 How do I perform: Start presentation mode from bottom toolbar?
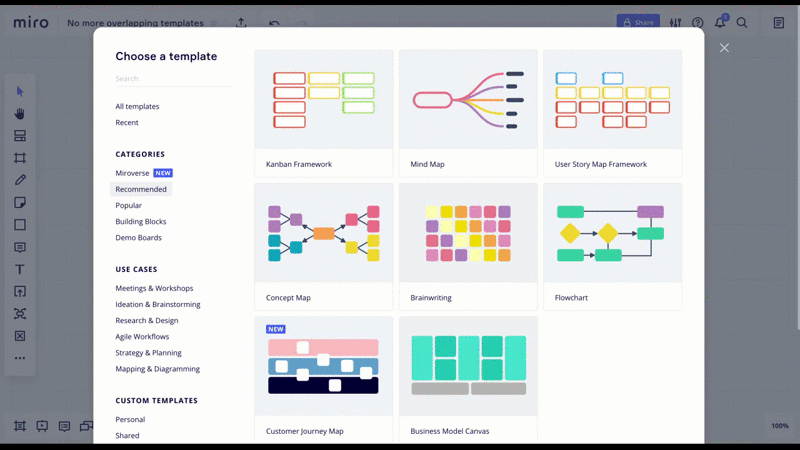click(x=42, y=426)
